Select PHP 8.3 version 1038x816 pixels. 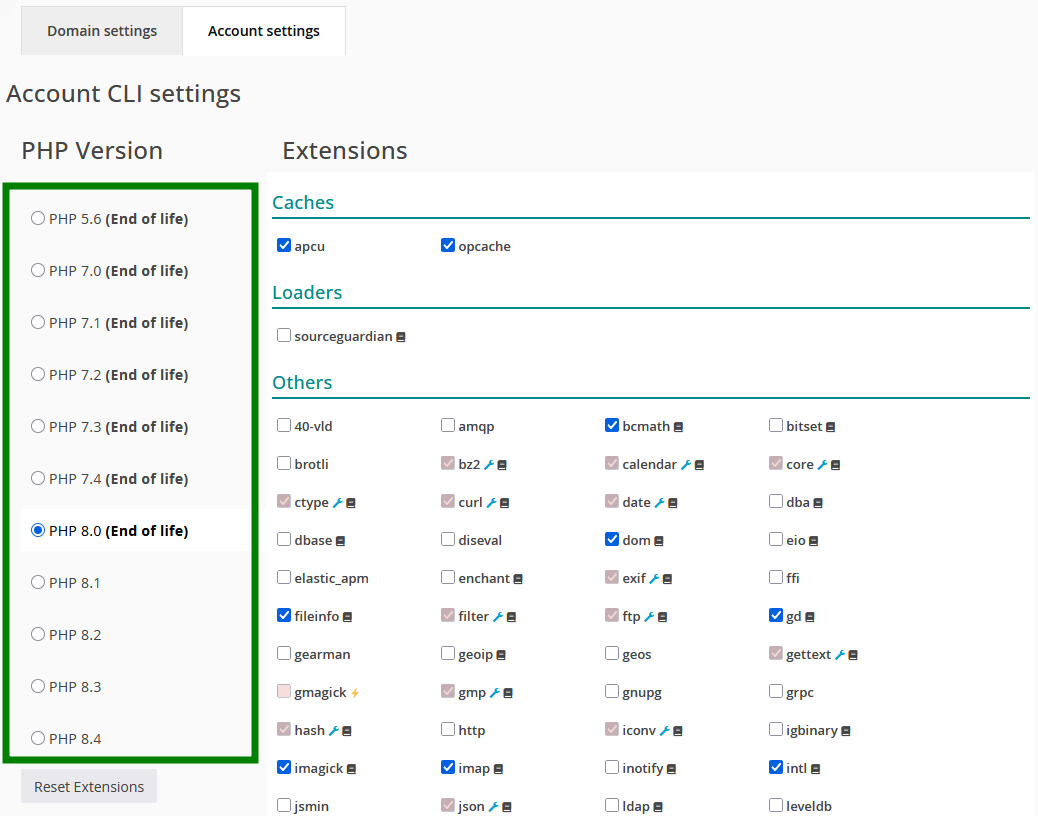[x=38, y=687]
